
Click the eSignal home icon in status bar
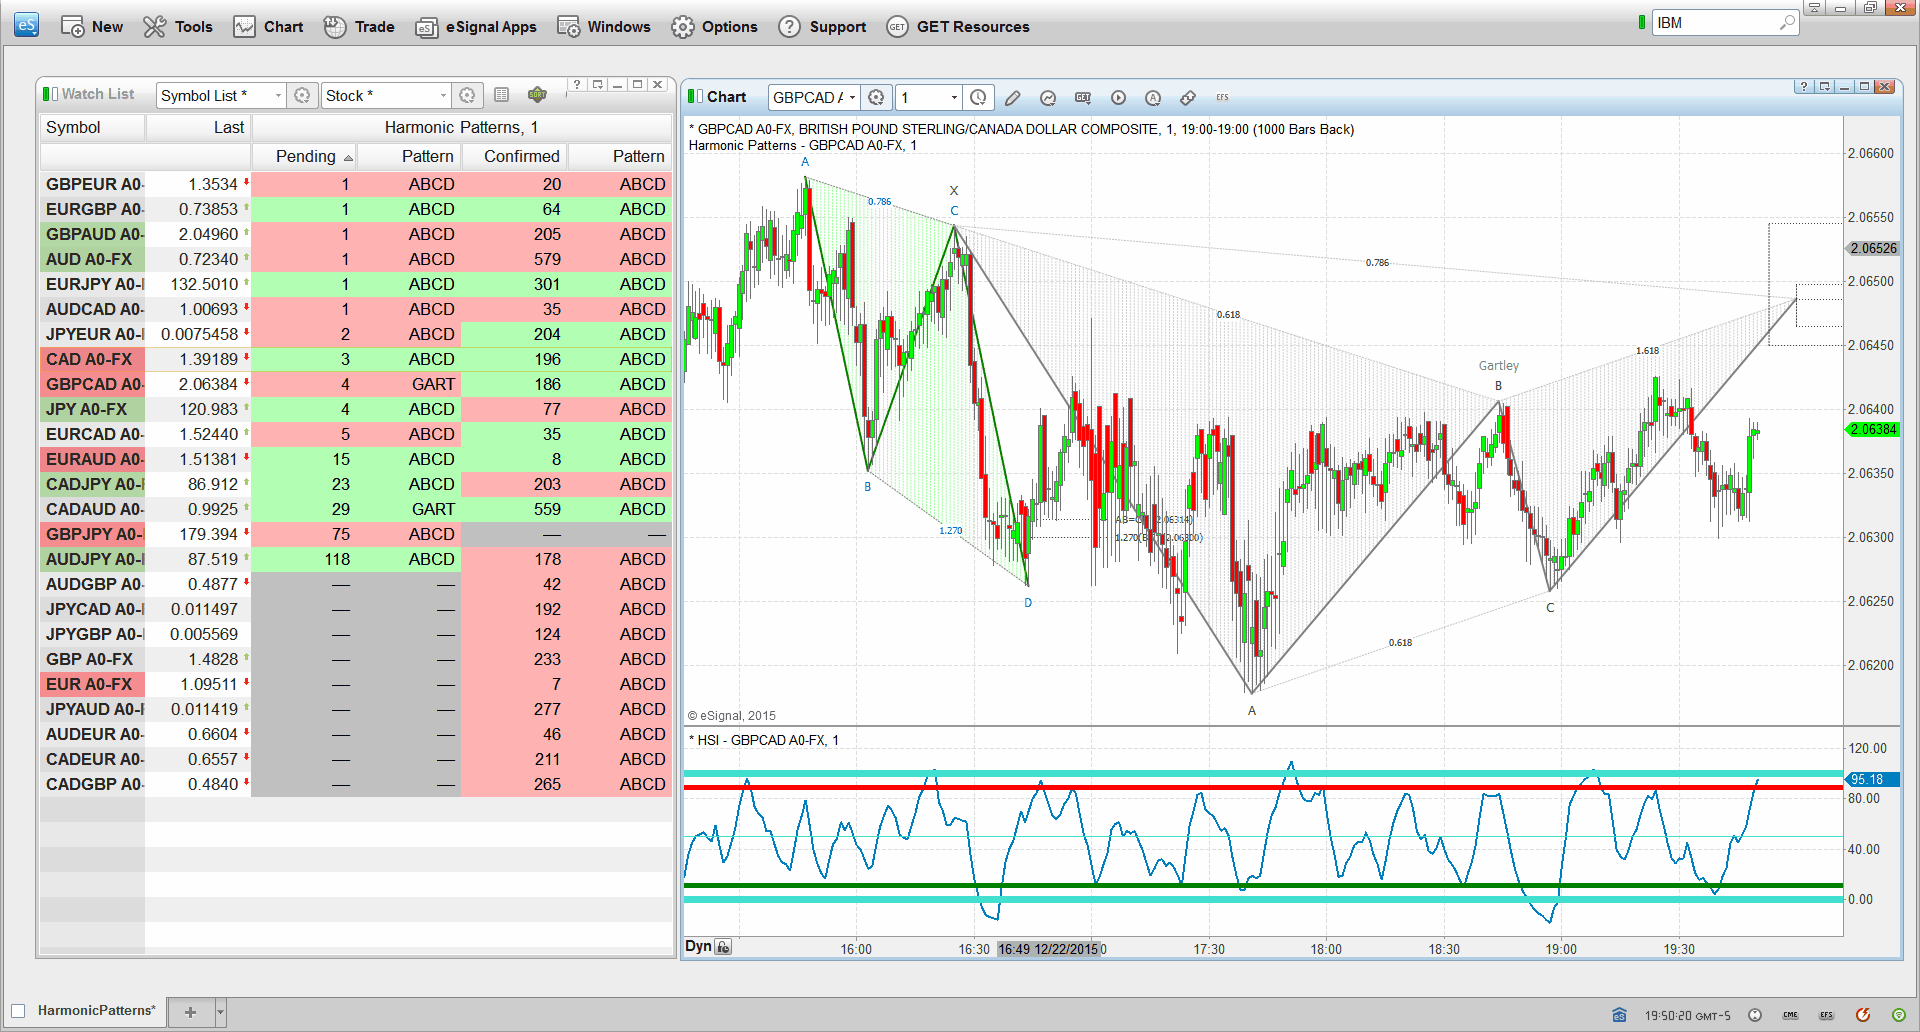[1619, 1015]
